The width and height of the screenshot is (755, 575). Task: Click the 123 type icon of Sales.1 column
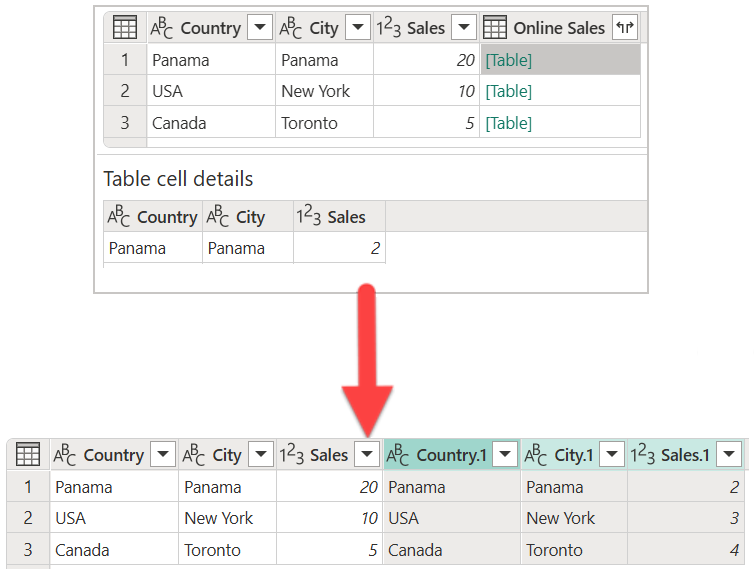[x=642, y=455]
